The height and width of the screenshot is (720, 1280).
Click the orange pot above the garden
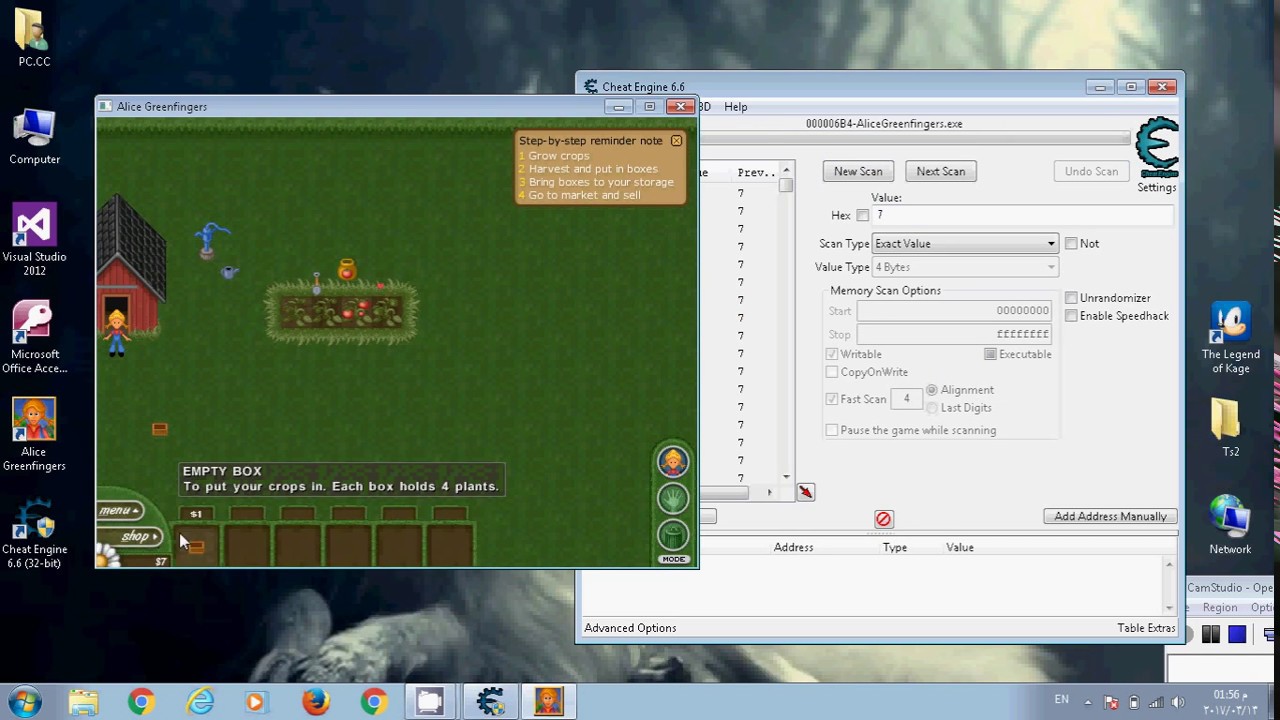(x=347, y=269)
